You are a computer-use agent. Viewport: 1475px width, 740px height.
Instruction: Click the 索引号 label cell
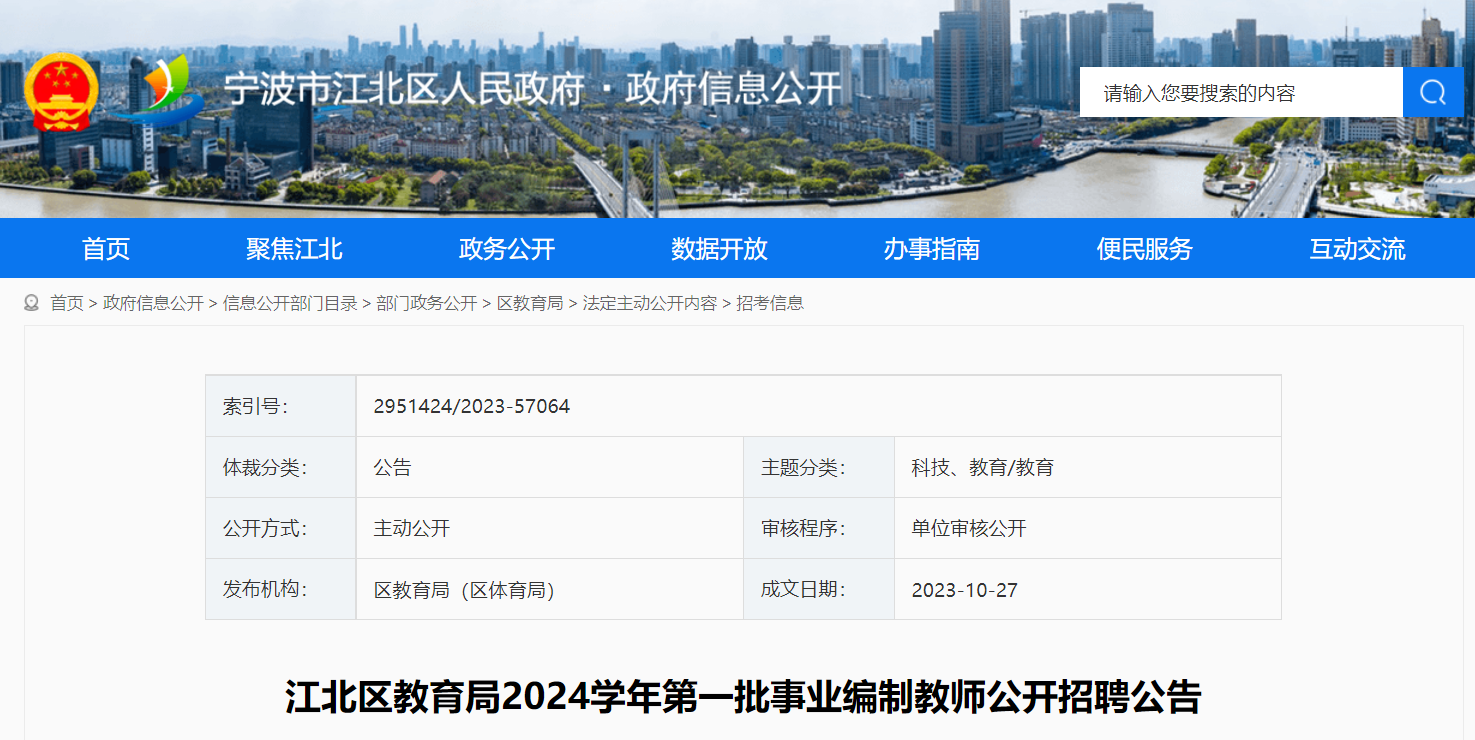(x=281, y=406)
